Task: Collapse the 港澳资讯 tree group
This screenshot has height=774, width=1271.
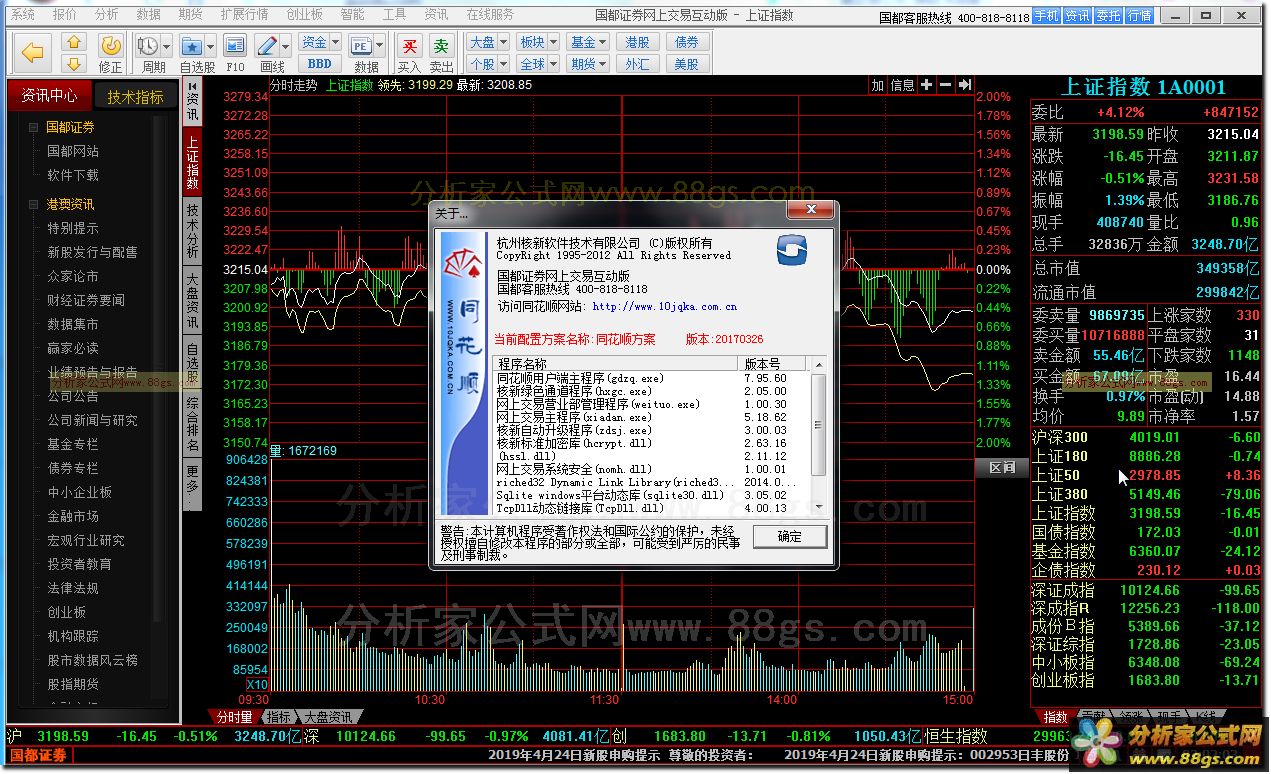Action: tap(33, 204)
